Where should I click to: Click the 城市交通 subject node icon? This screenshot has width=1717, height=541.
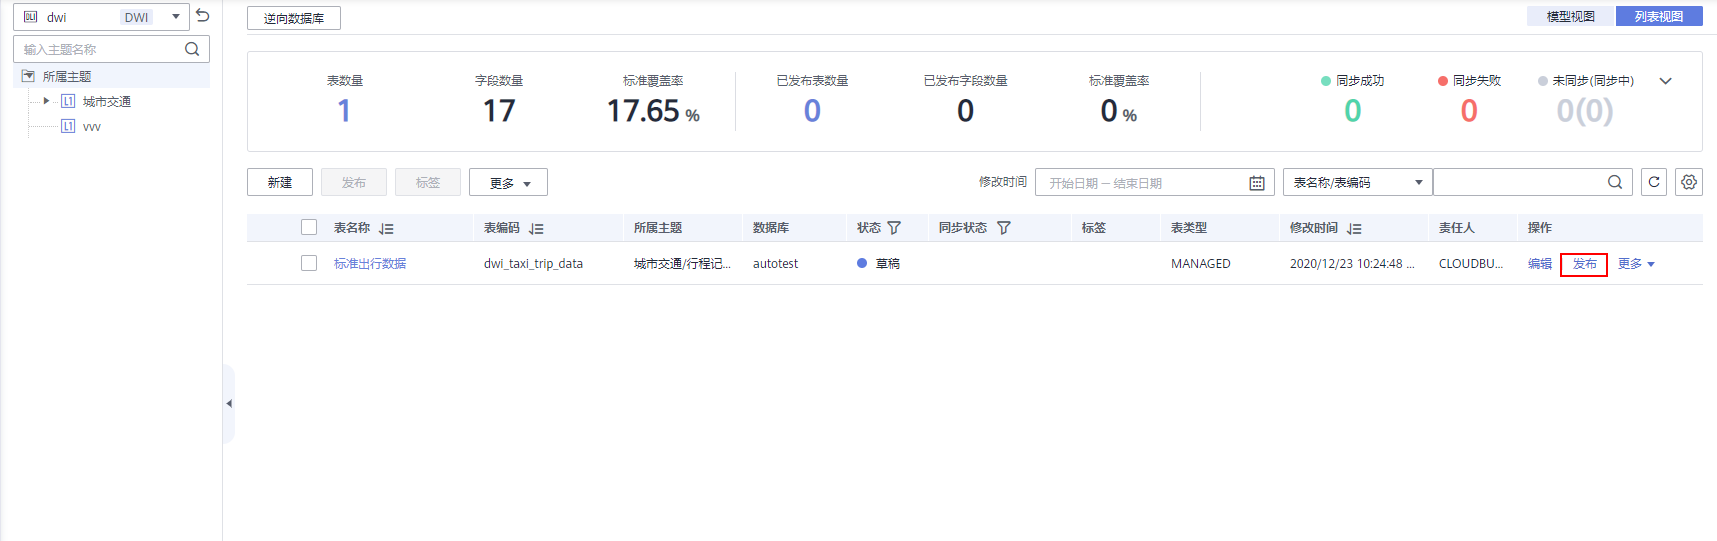tap(68, 101)
